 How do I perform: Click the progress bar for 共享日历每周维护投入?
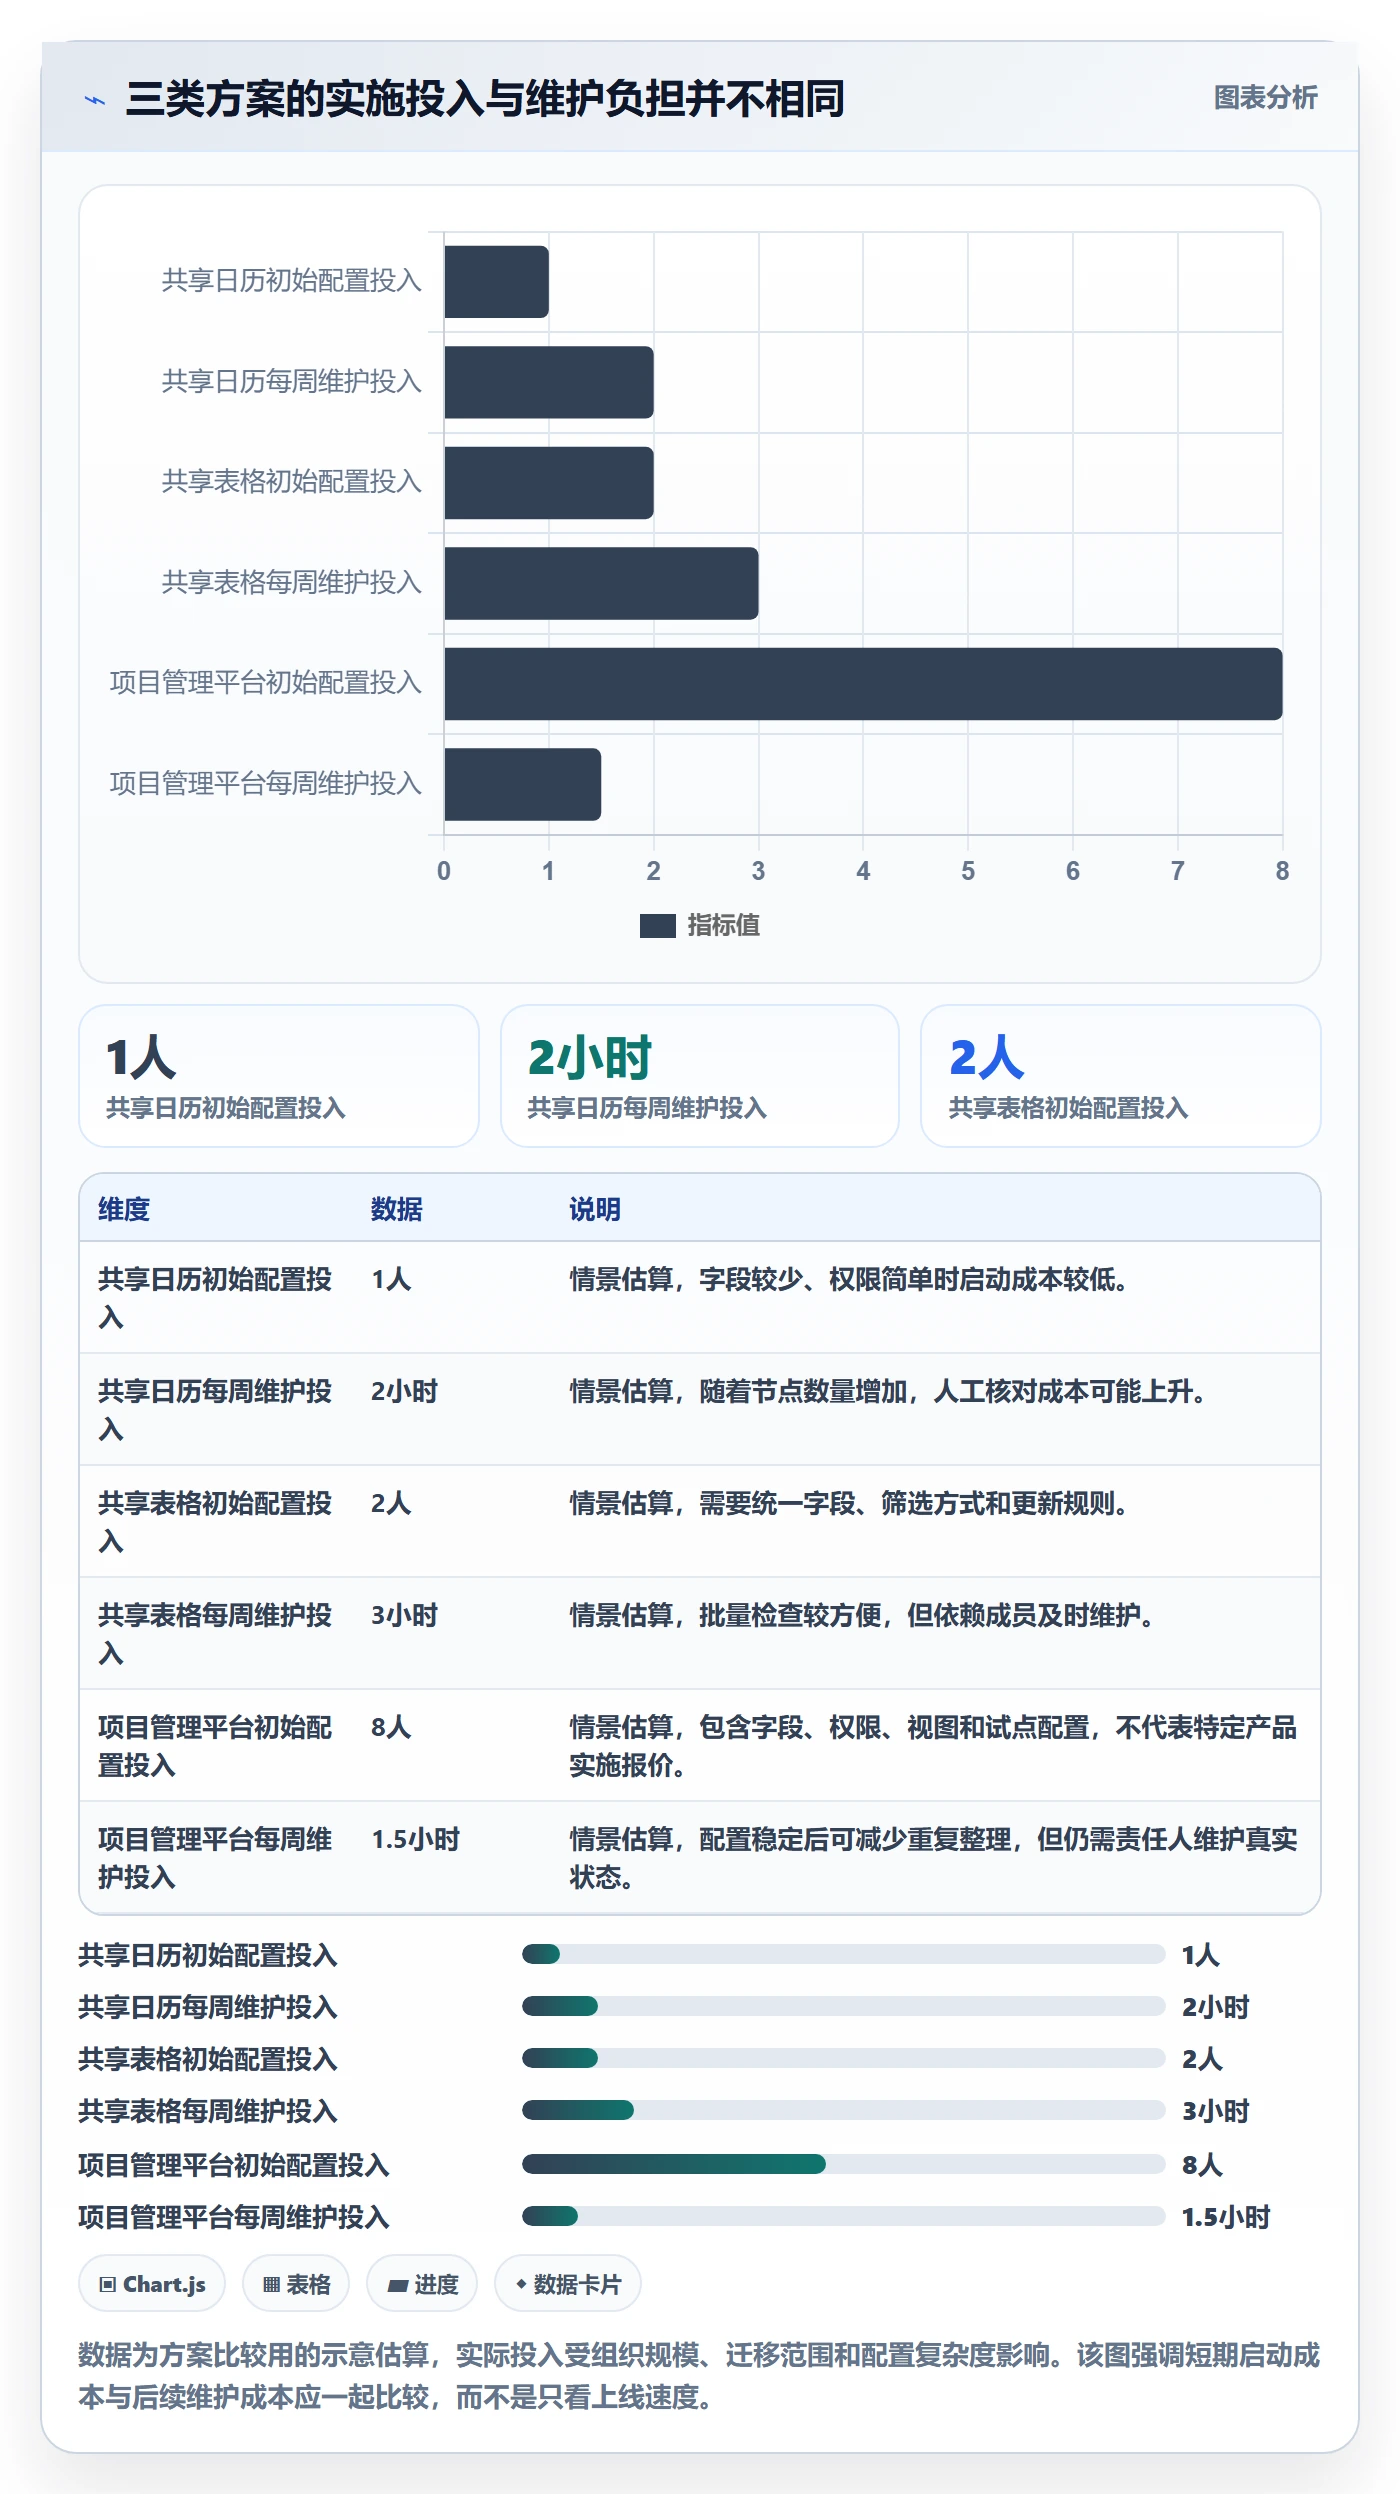[x=843, y=2006]
